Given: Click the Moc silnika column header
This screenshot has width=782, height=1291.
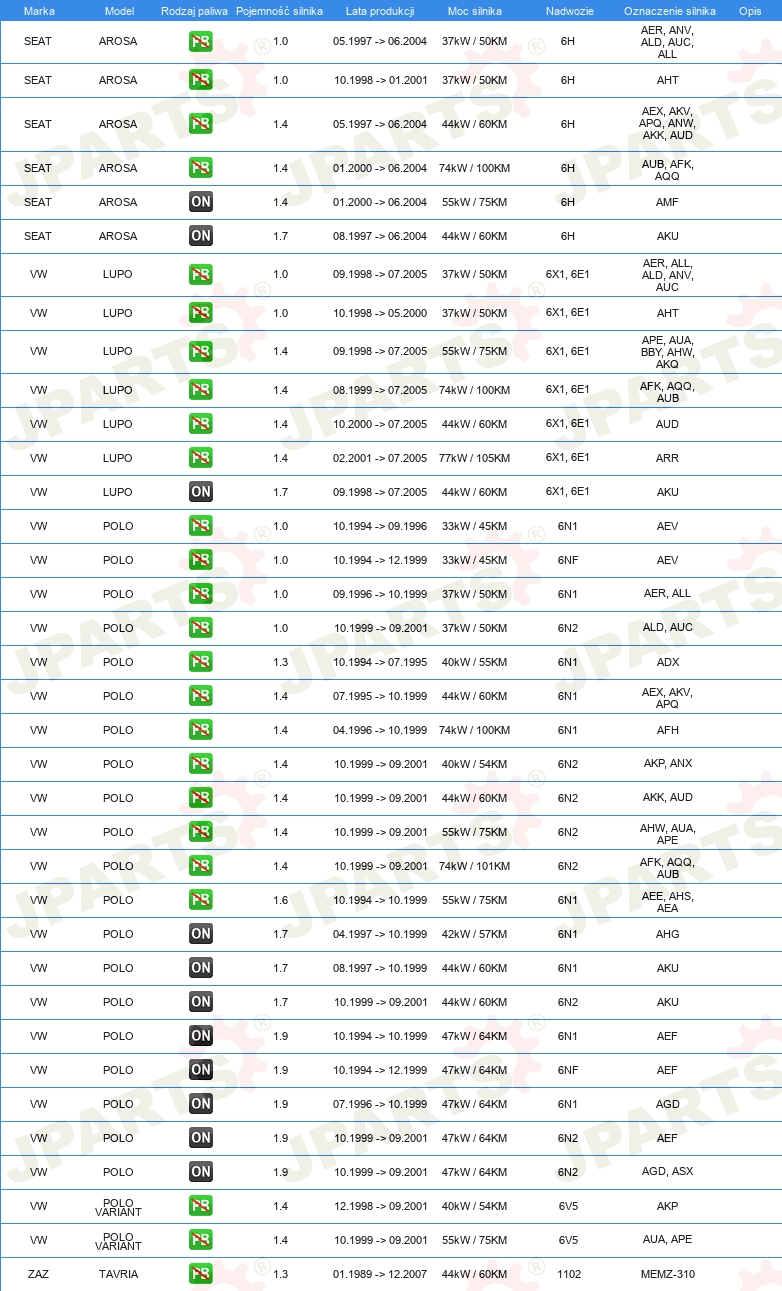Looking at the screenshot, I should pyautogui.click(x=474, y=10).
